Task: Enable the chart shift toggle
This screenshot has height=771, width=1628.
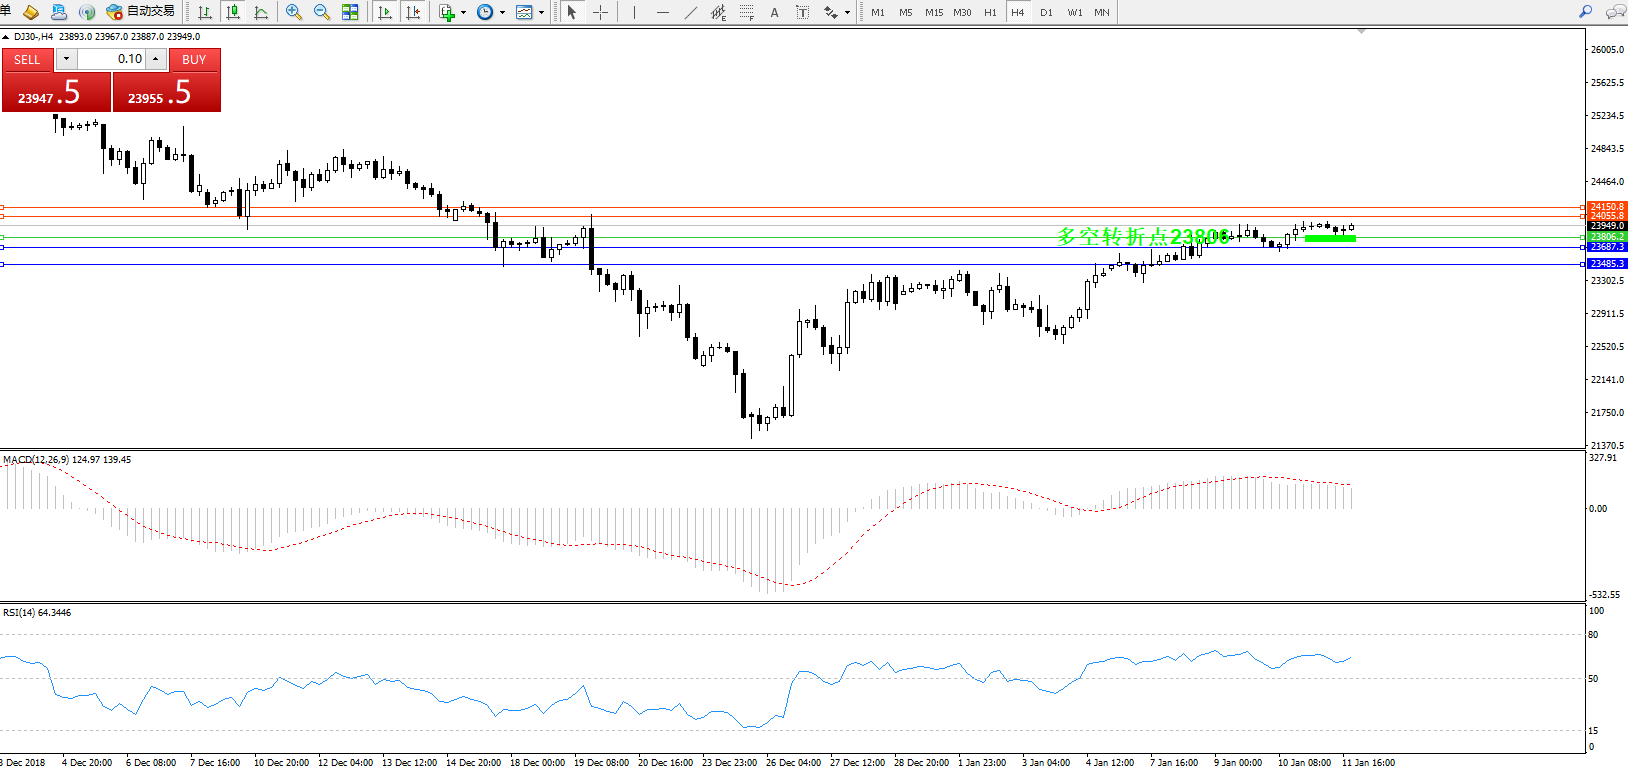Action: pos(412,12)
